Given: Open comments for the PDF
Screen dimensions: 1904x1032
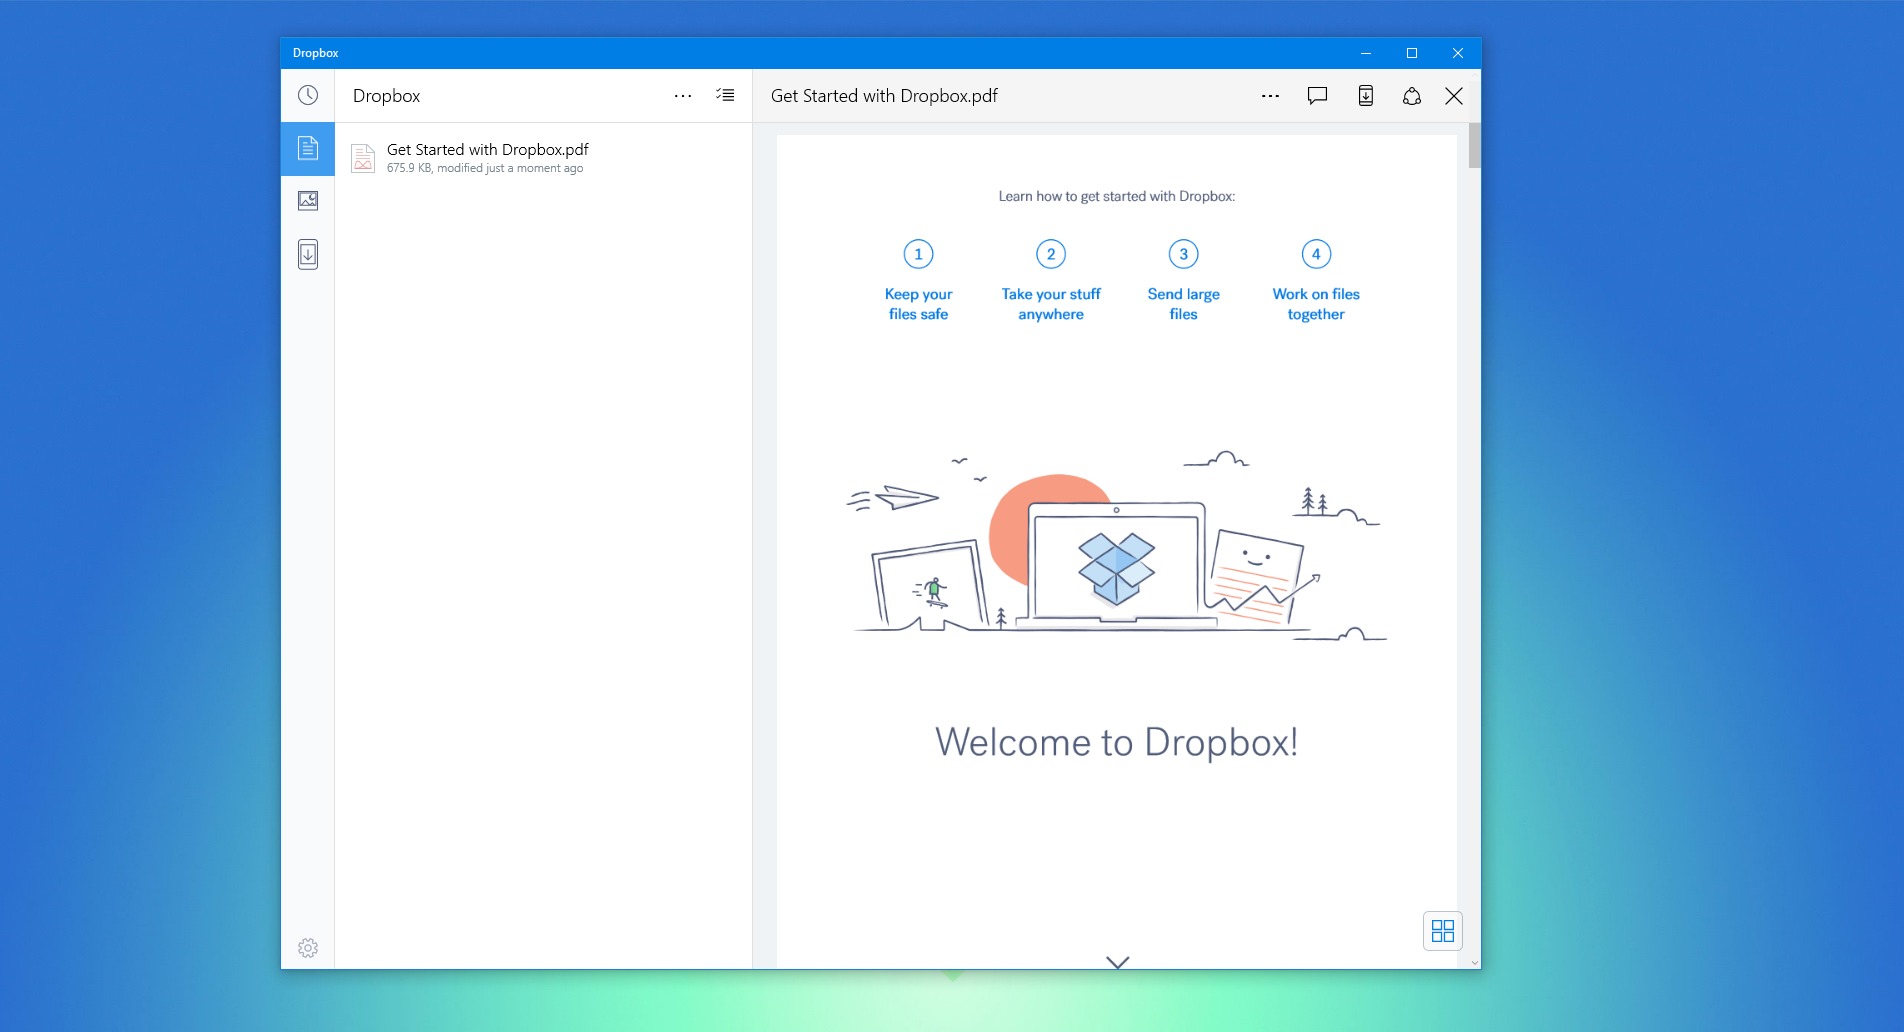Looking at the screenshot, I should 1318,96.
